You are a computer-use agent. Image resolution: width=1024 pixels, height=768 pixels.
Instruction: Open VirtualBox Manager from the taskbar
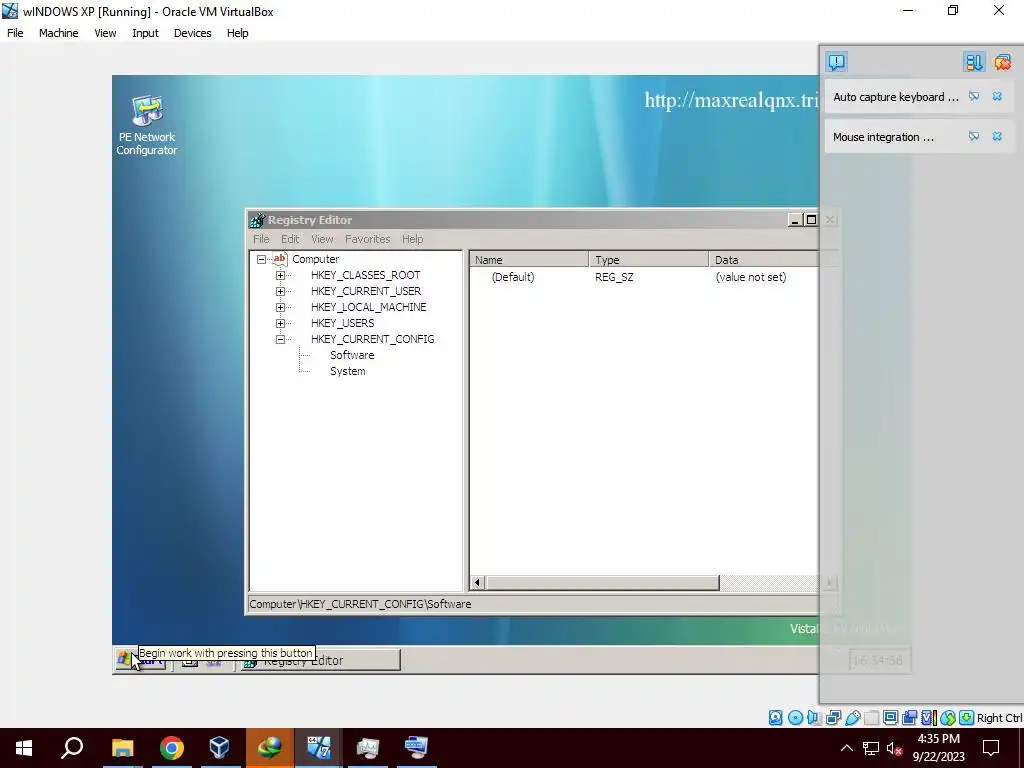click(220, 748)
